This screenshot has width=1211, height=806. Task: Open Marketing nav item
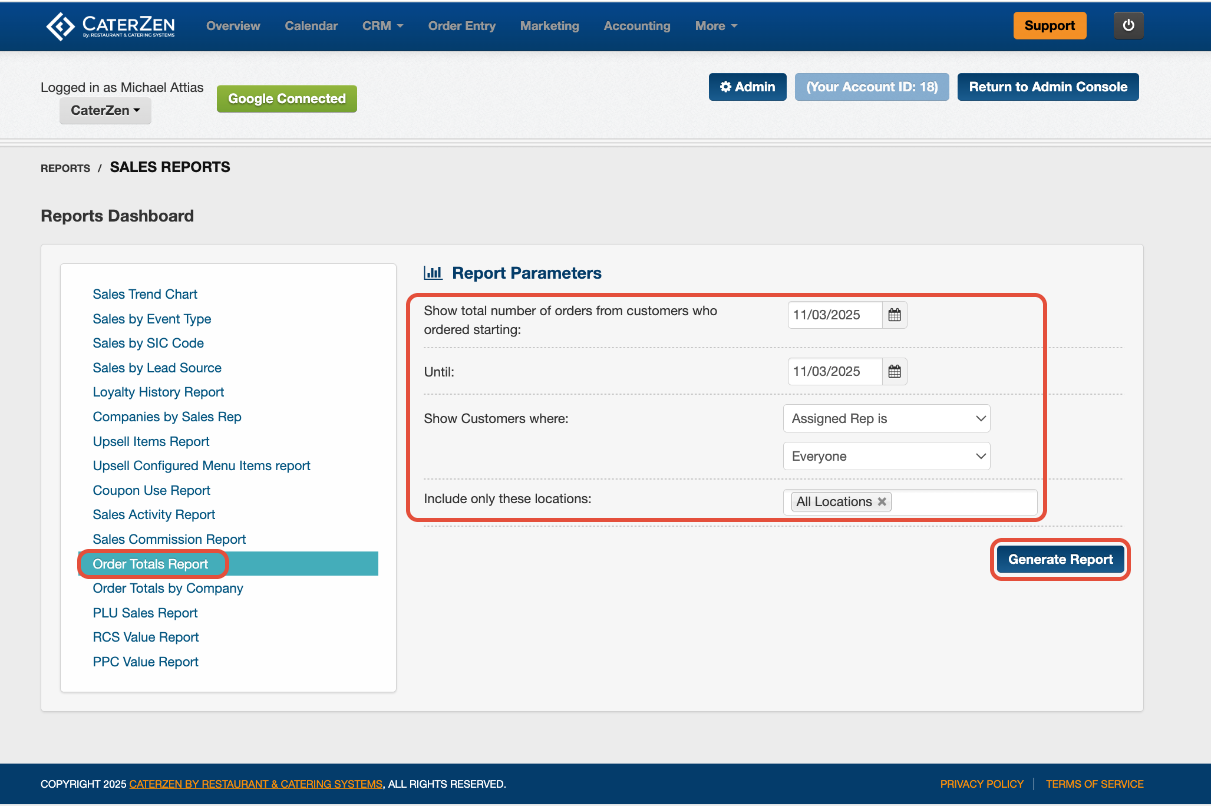550,26
